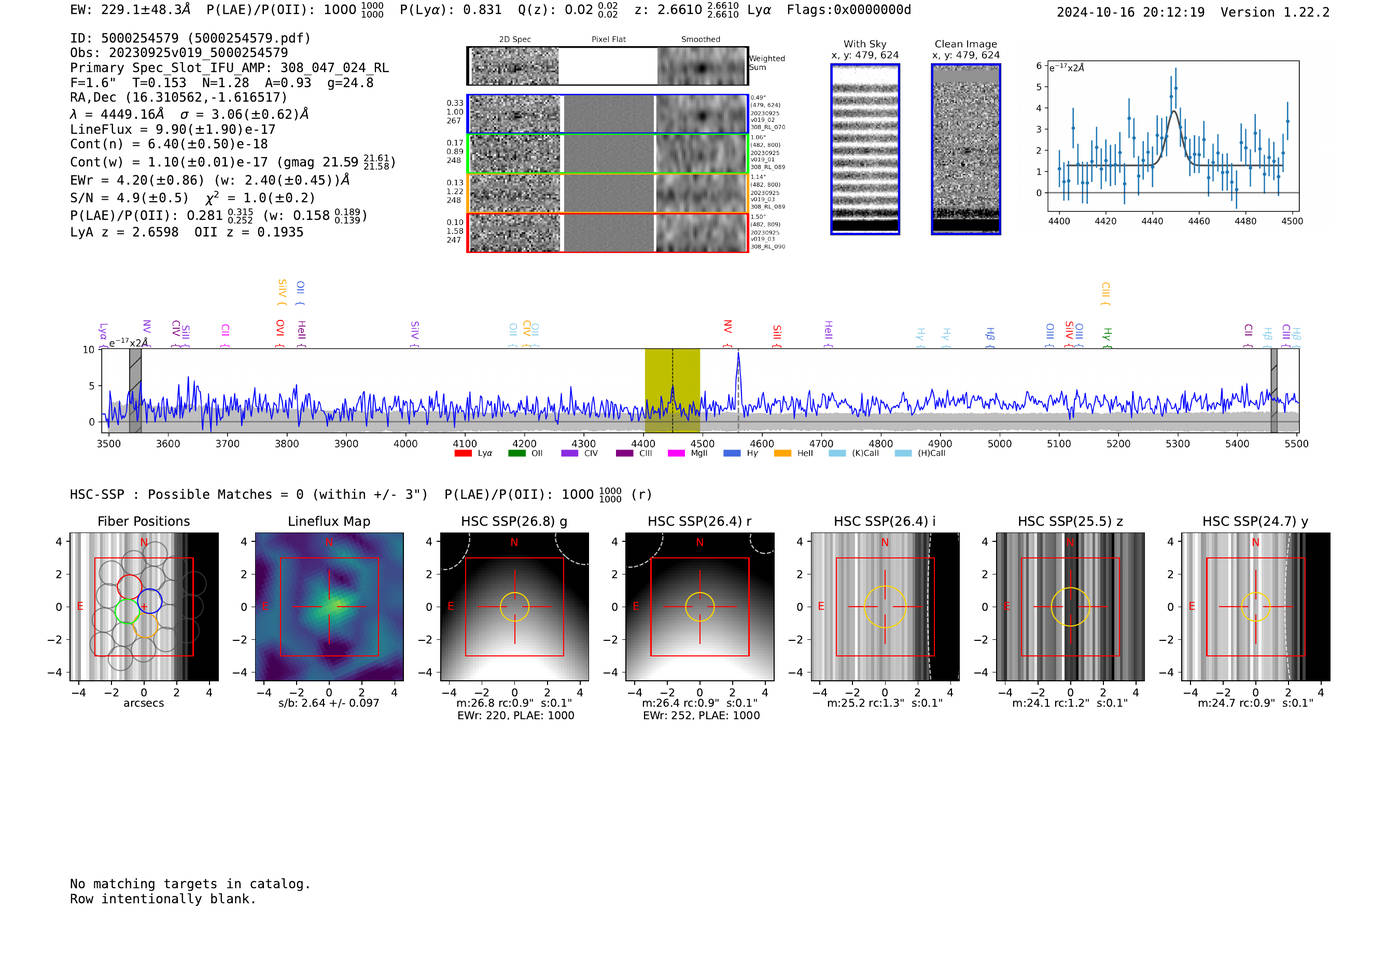
Task: Open the HSC SSP(24.7) y image
Action: [1256, 607]
